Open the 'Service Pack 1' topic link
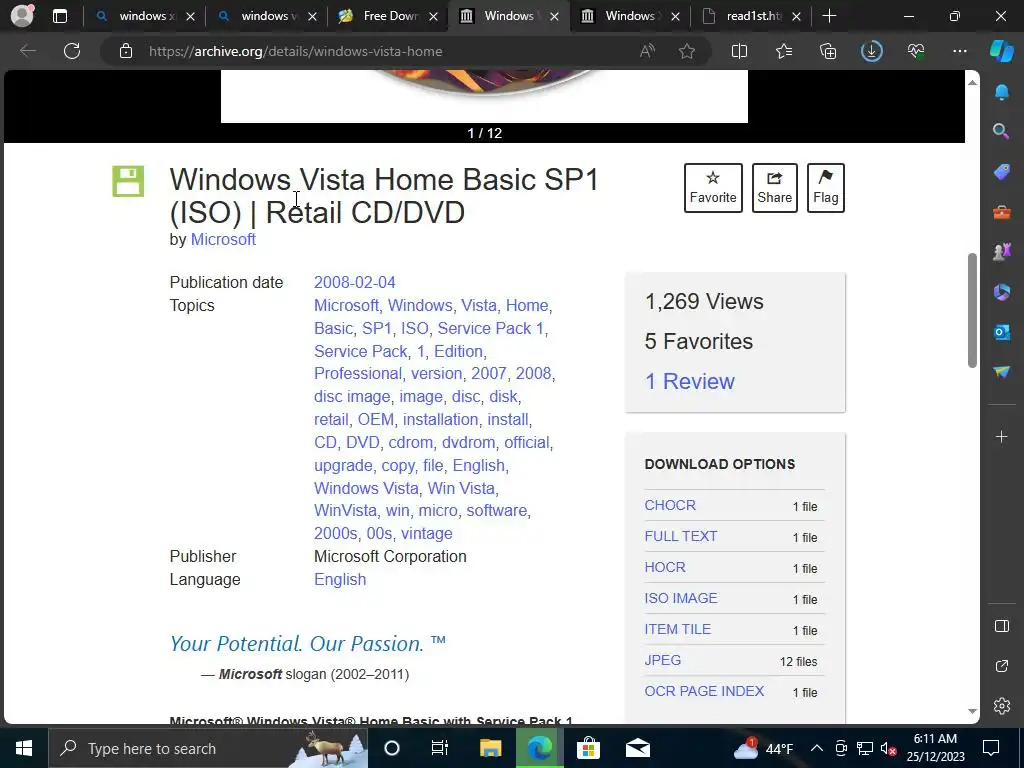The width and height of the screenshot is (1024, 768). coord(490,328)
